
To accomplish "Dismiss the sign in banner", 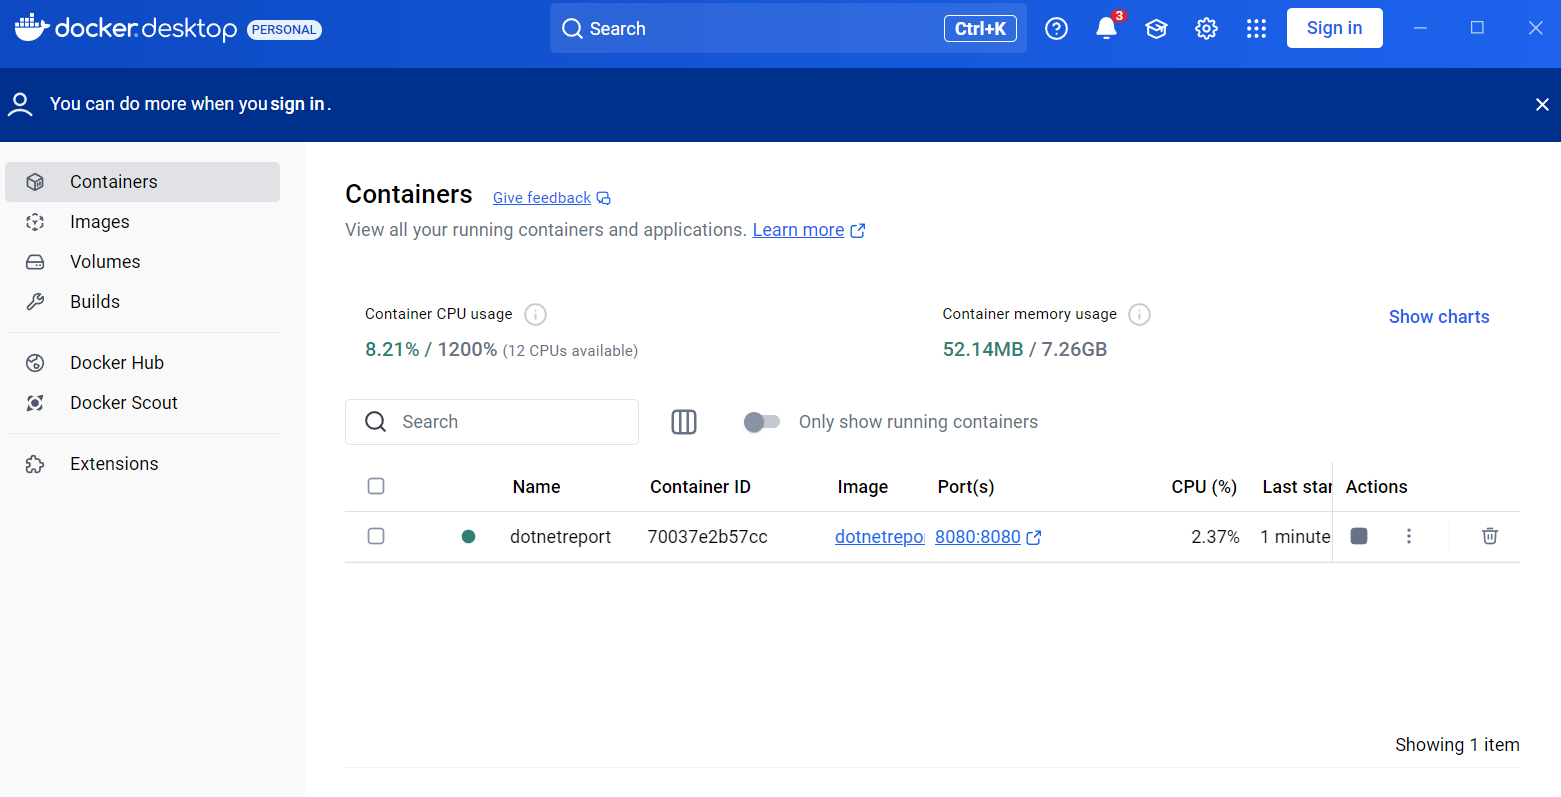I will click(x=1541, y=105).
